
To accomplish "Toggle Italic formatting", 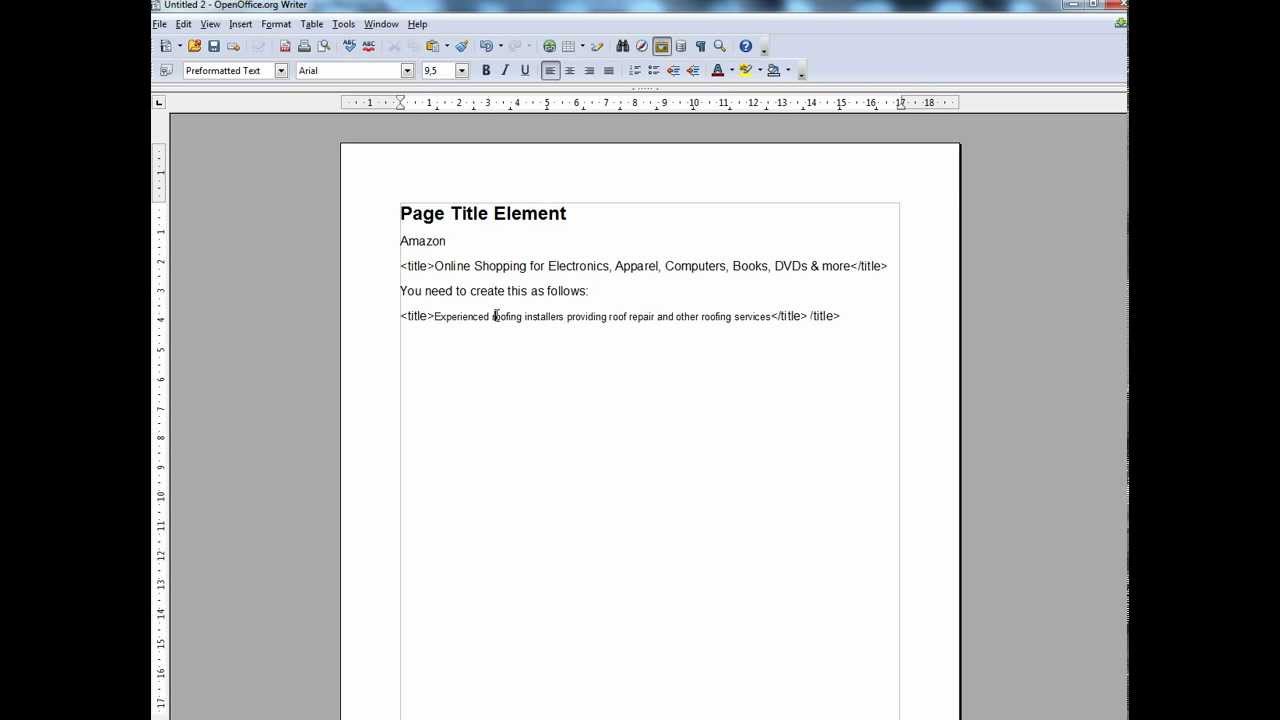I will pos(505,70).
